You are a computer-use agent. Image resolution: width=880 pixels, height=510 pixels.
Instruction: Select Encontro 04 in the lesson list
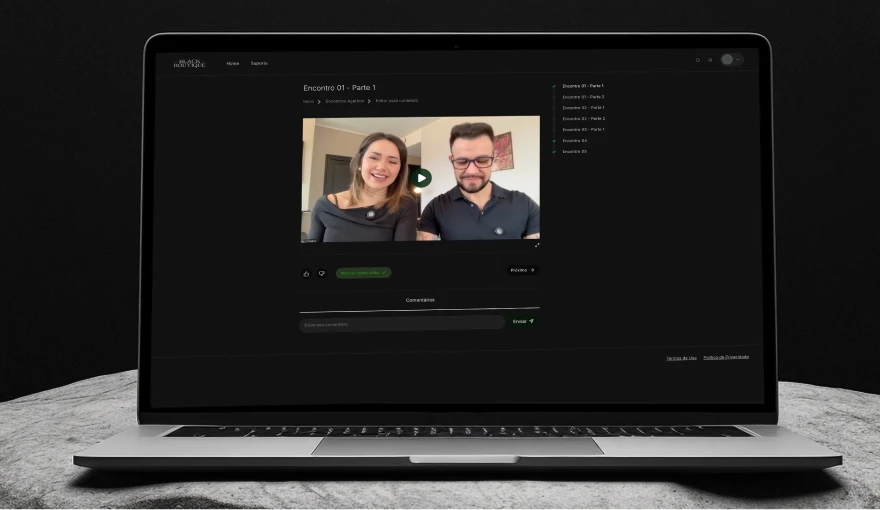[575, 141]
